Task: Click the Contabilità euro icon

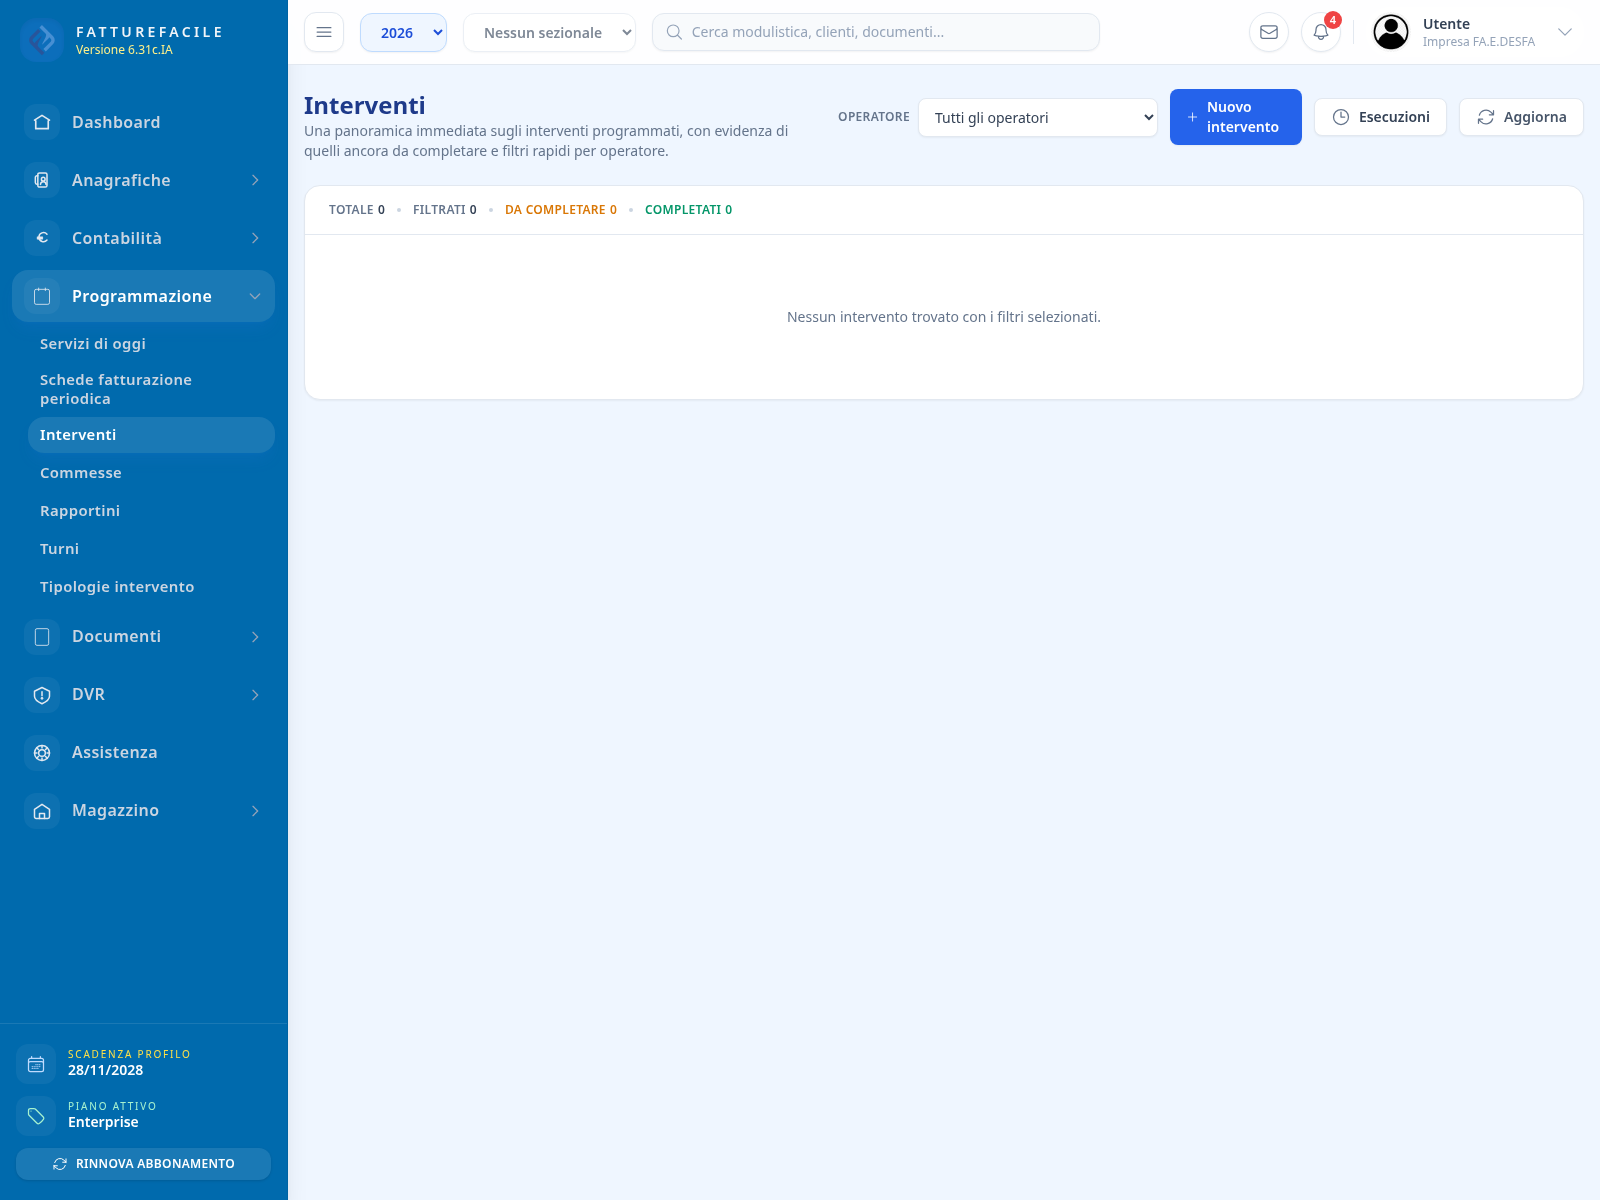Action: 42,238
